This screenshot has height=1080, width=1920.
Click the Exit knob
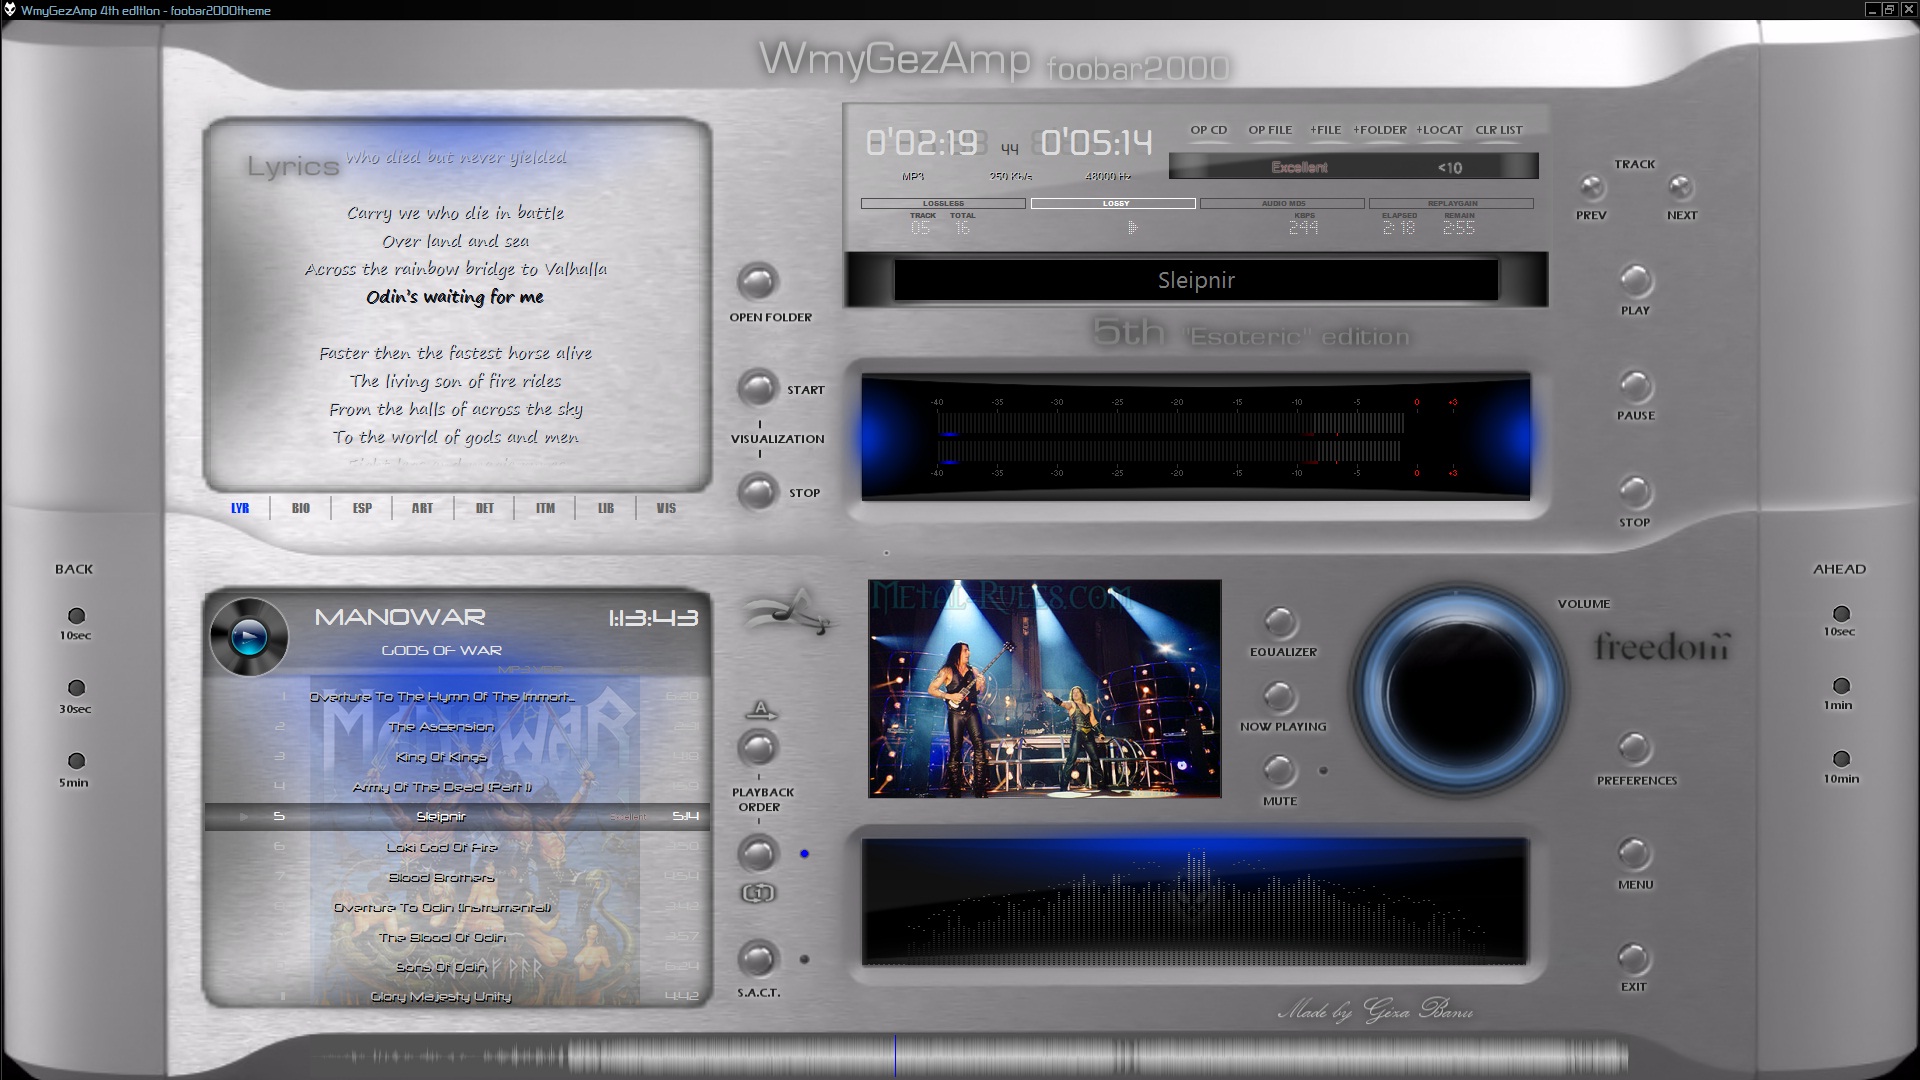click(1634, 958)
